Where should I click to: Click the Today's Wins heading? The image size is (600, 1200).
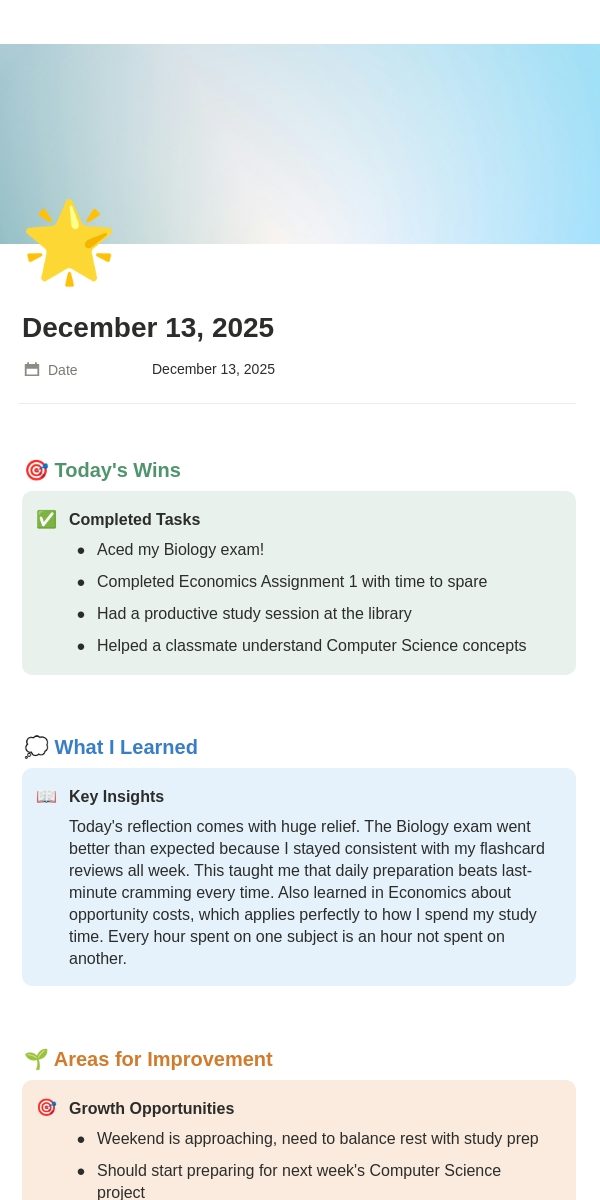(x=117, y=470)
